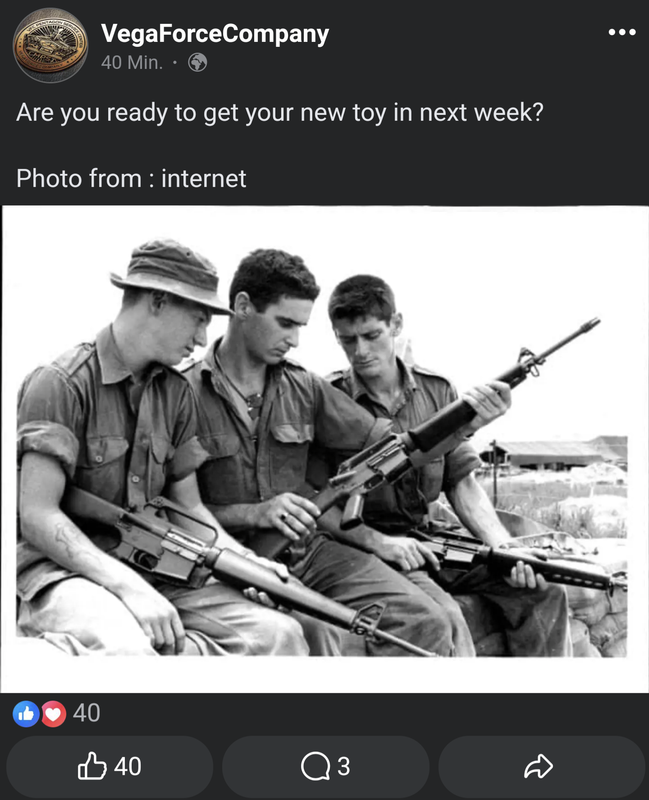Like the post with the thumbs-up button
Image resolution: width=649 pixels, height=800 pixels.
click(109, 766)
